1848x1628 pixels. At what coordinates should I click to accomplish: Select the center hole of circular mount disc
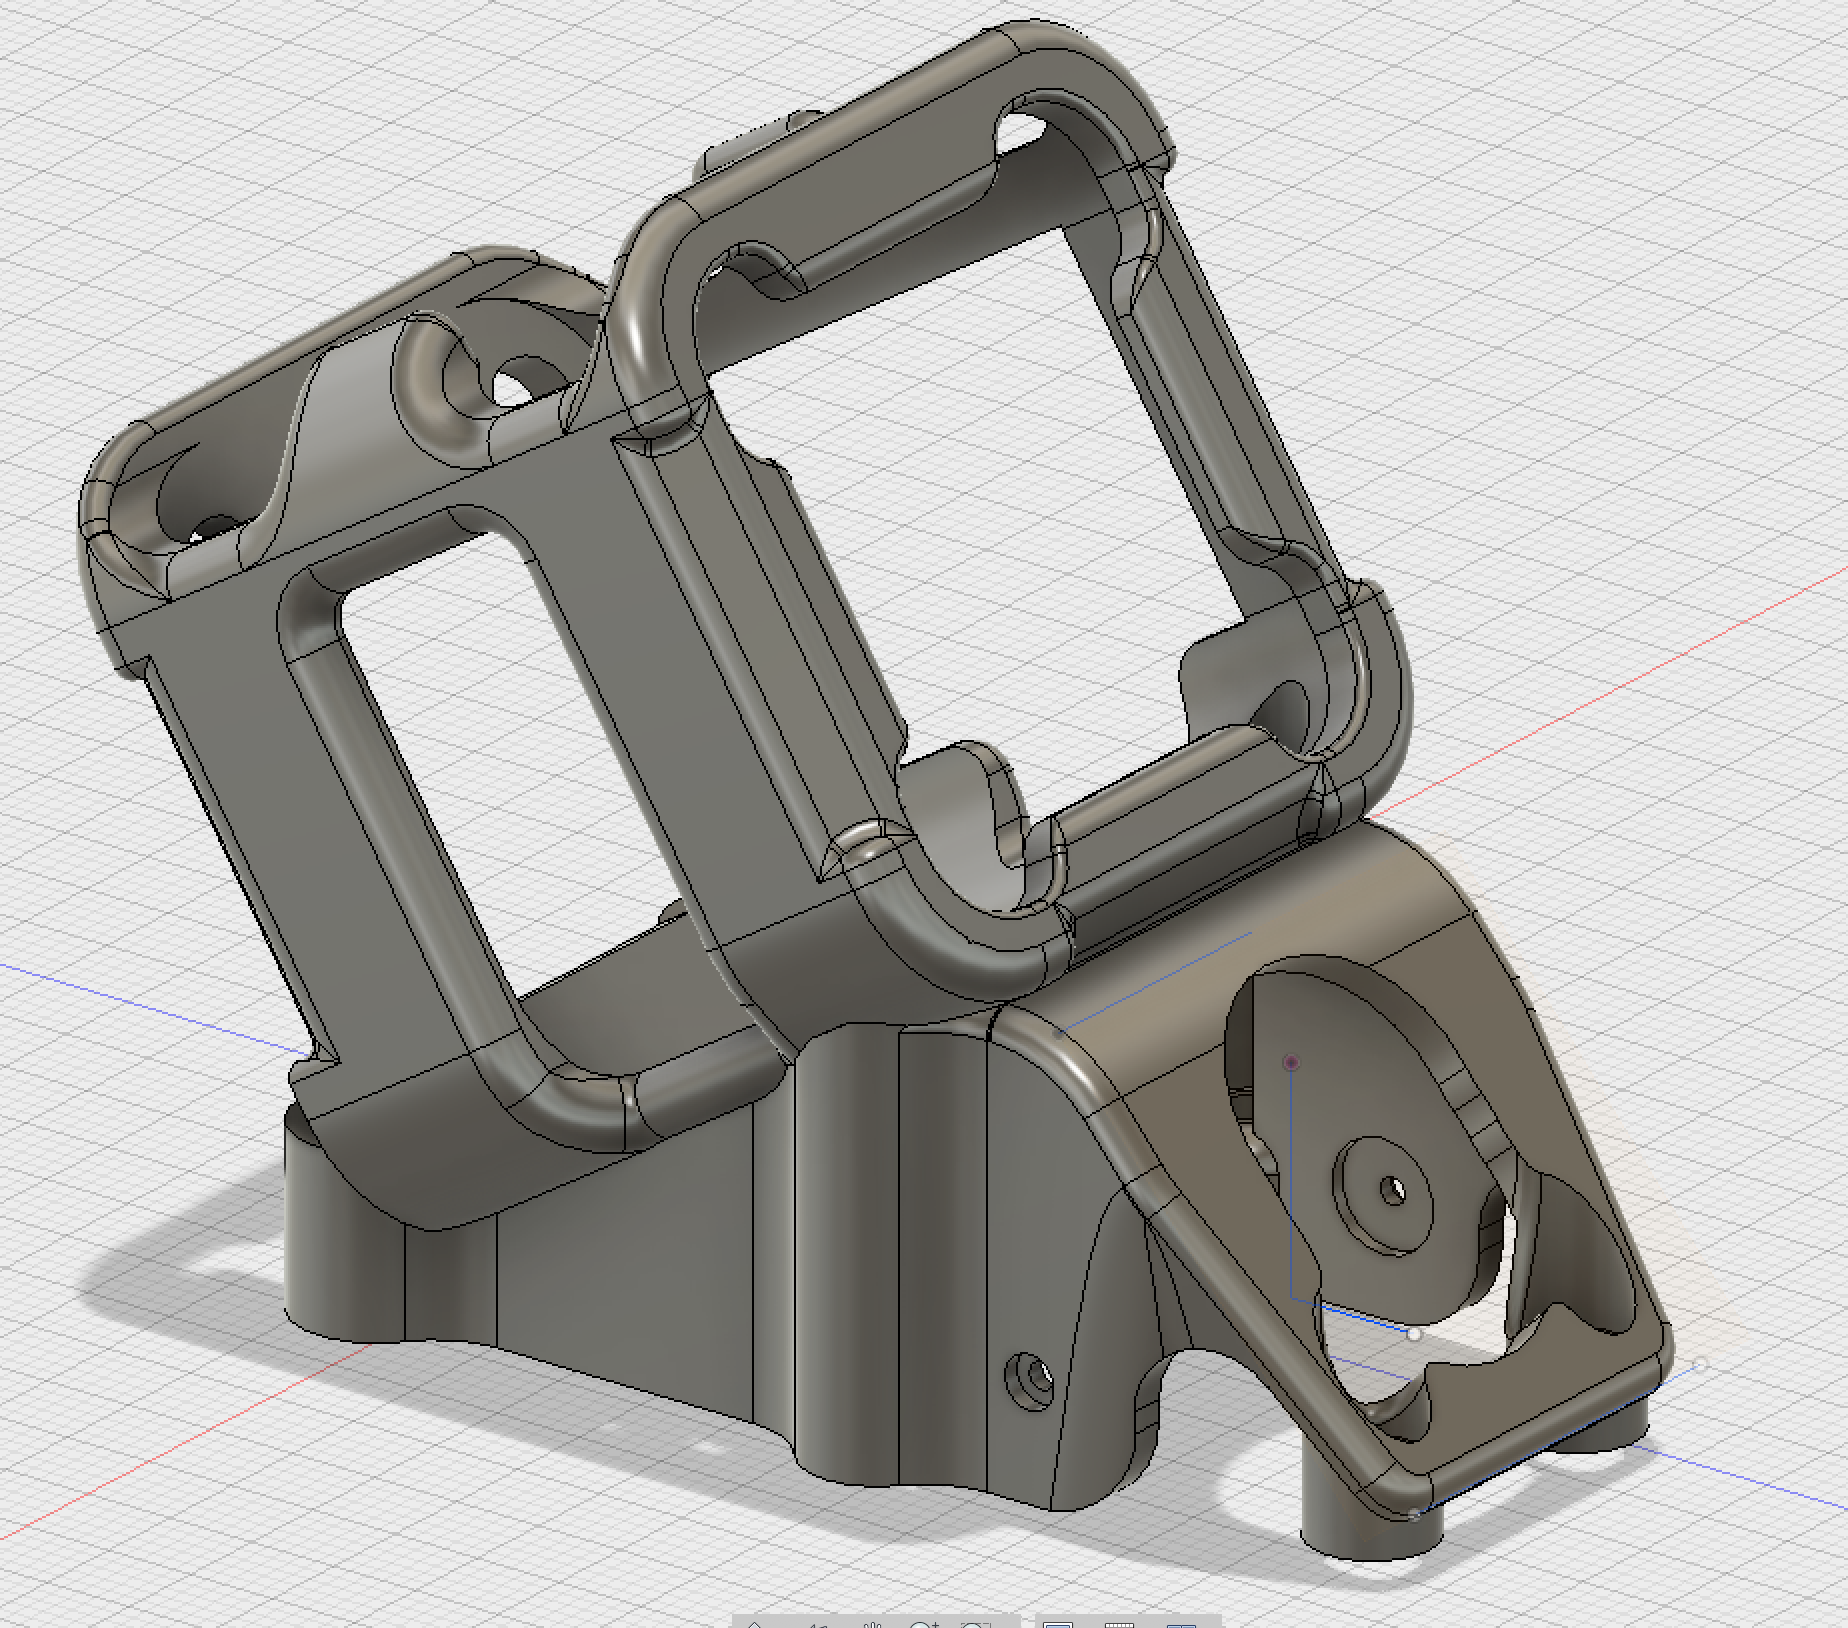tap(1392, 1191)
